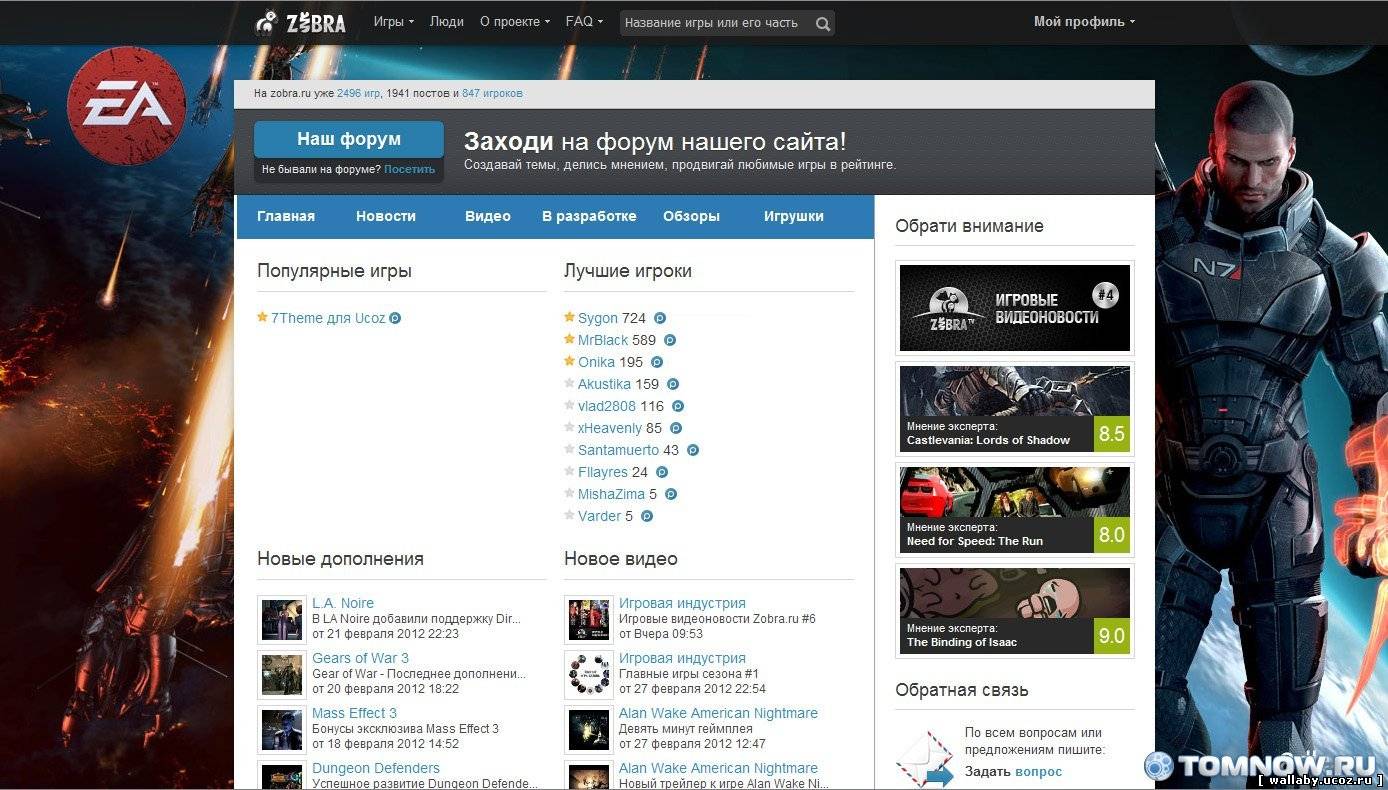This screenshot has width=1388, height=790.
Task: Open the Люди menu item
Action: (446, 21)
